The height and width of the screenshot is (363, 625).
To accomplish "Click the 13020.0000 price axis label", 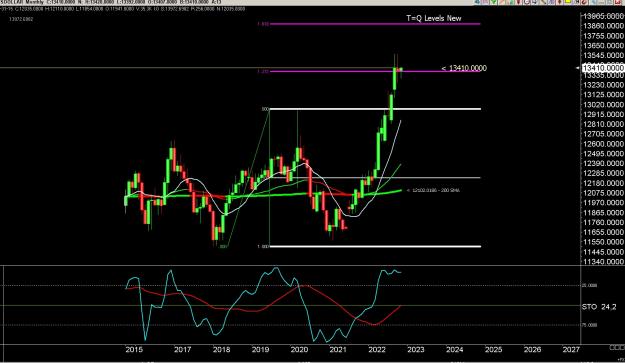I will pyautogui.click(x=603, y=104).
